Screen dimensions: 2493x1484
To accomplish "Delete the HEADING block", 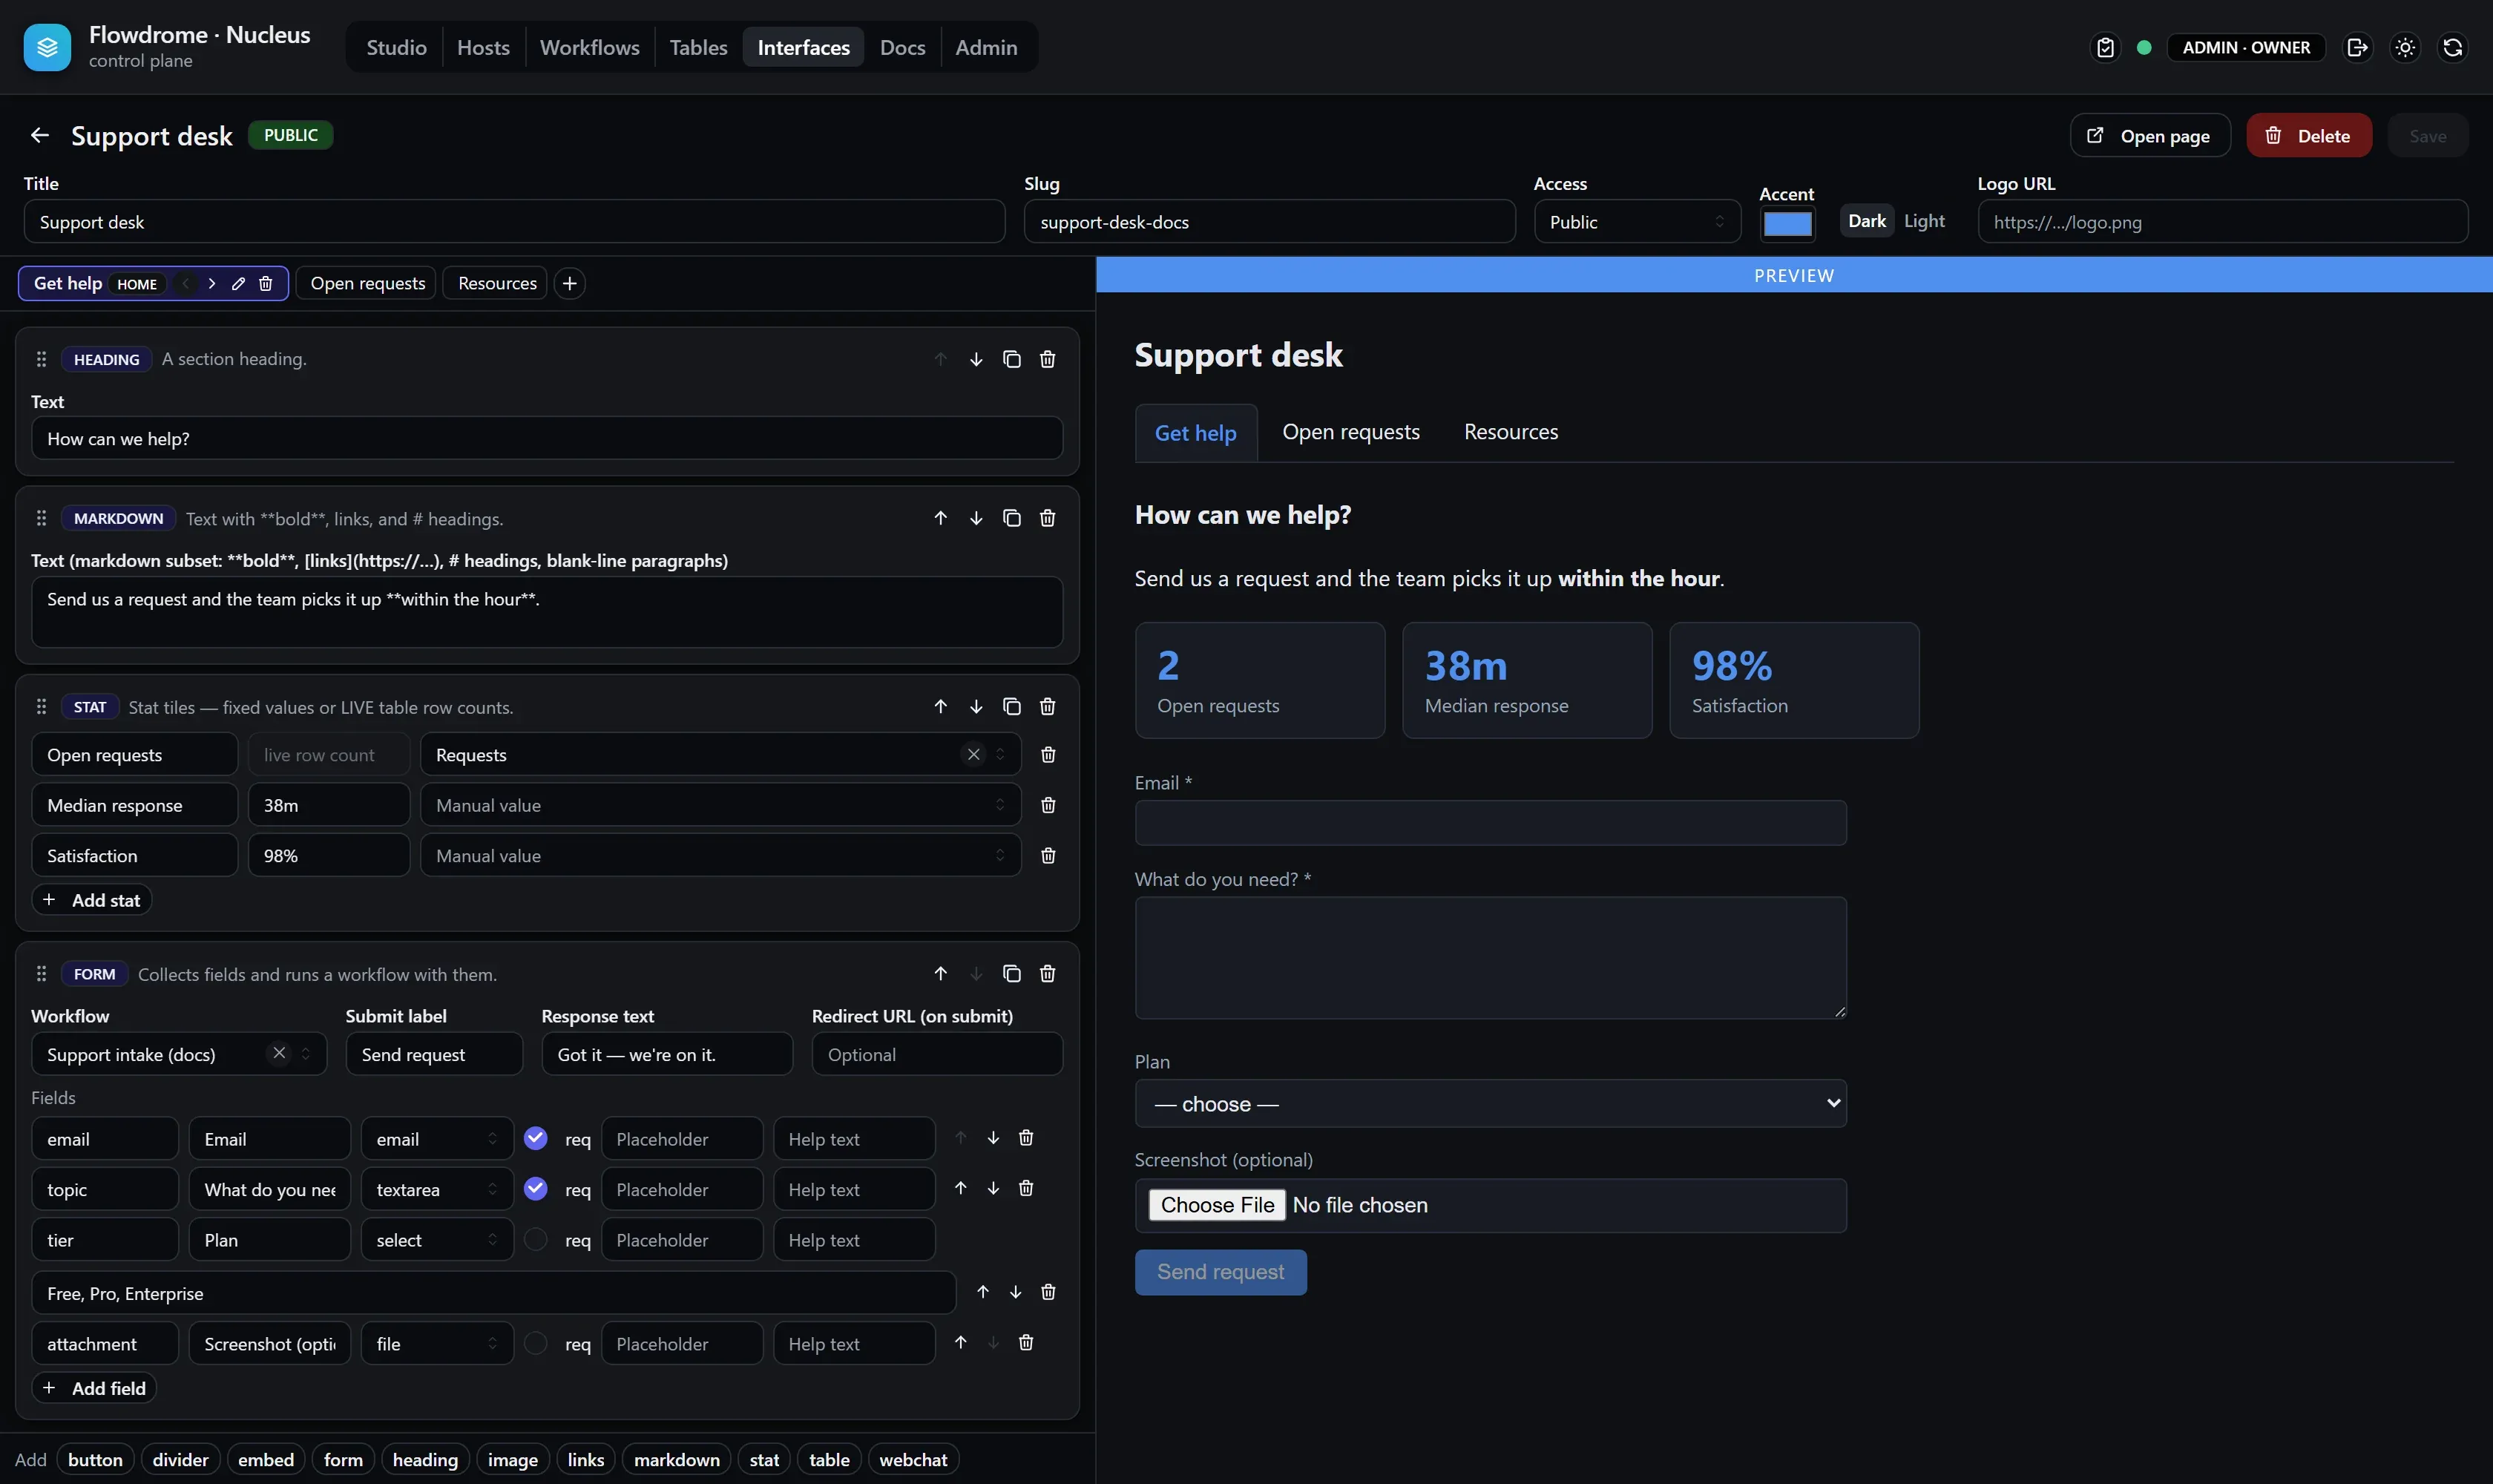I will pyautogui.click(x=1047, y=359).
